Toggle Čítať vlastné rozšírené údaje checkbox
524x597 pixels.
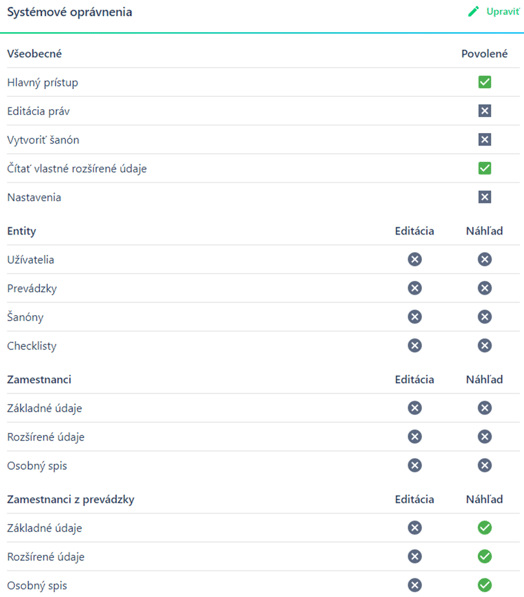pyautogui.click(x=484, y=168)
